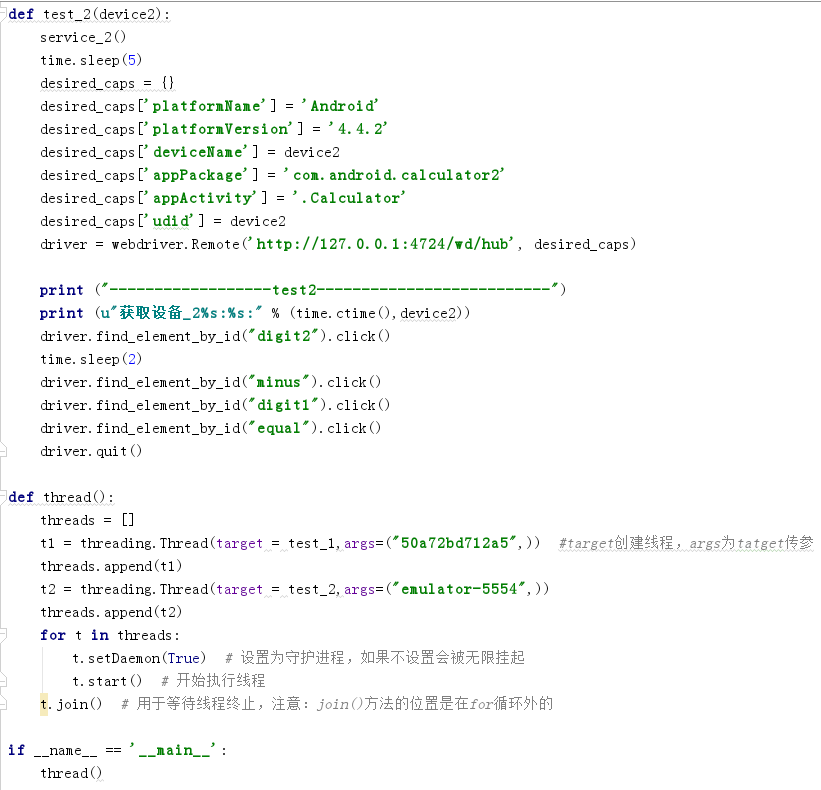This screenshot has width=821, height=790.
Task: Click the http://127.0.0.1:4724/wd/hub URL string
Action: tap(381, 244)
